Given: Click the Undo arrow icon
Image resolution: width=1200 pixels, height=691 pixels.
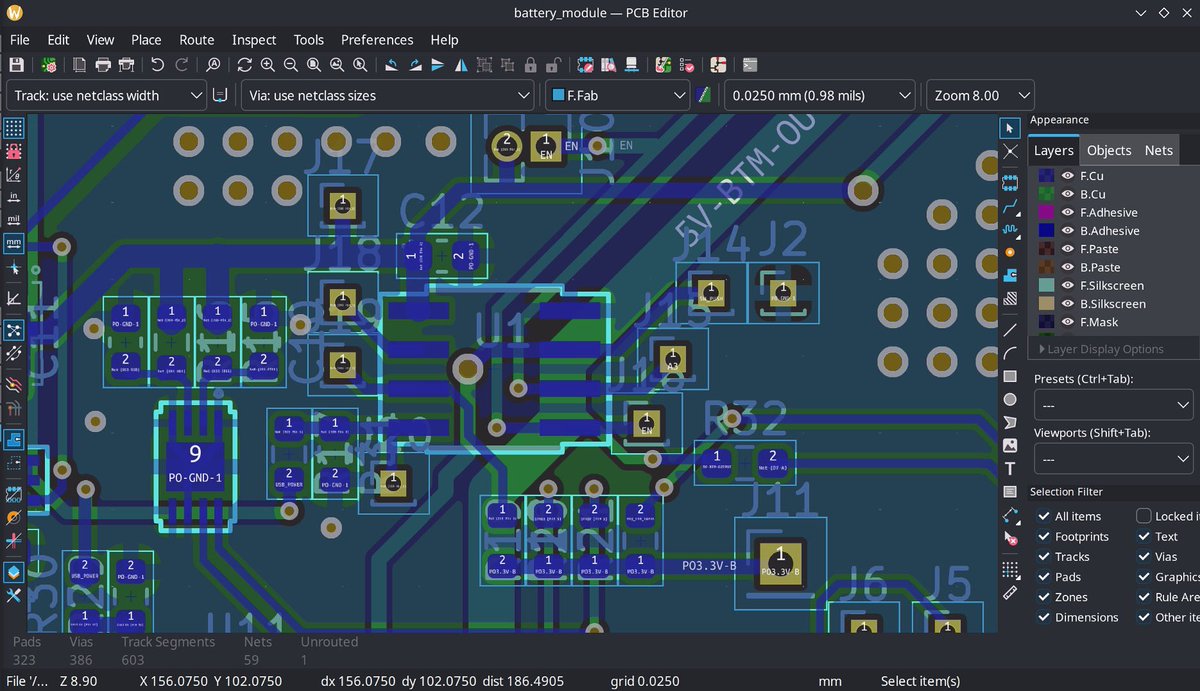Looking at the screenshot, I should coord(157,65).
